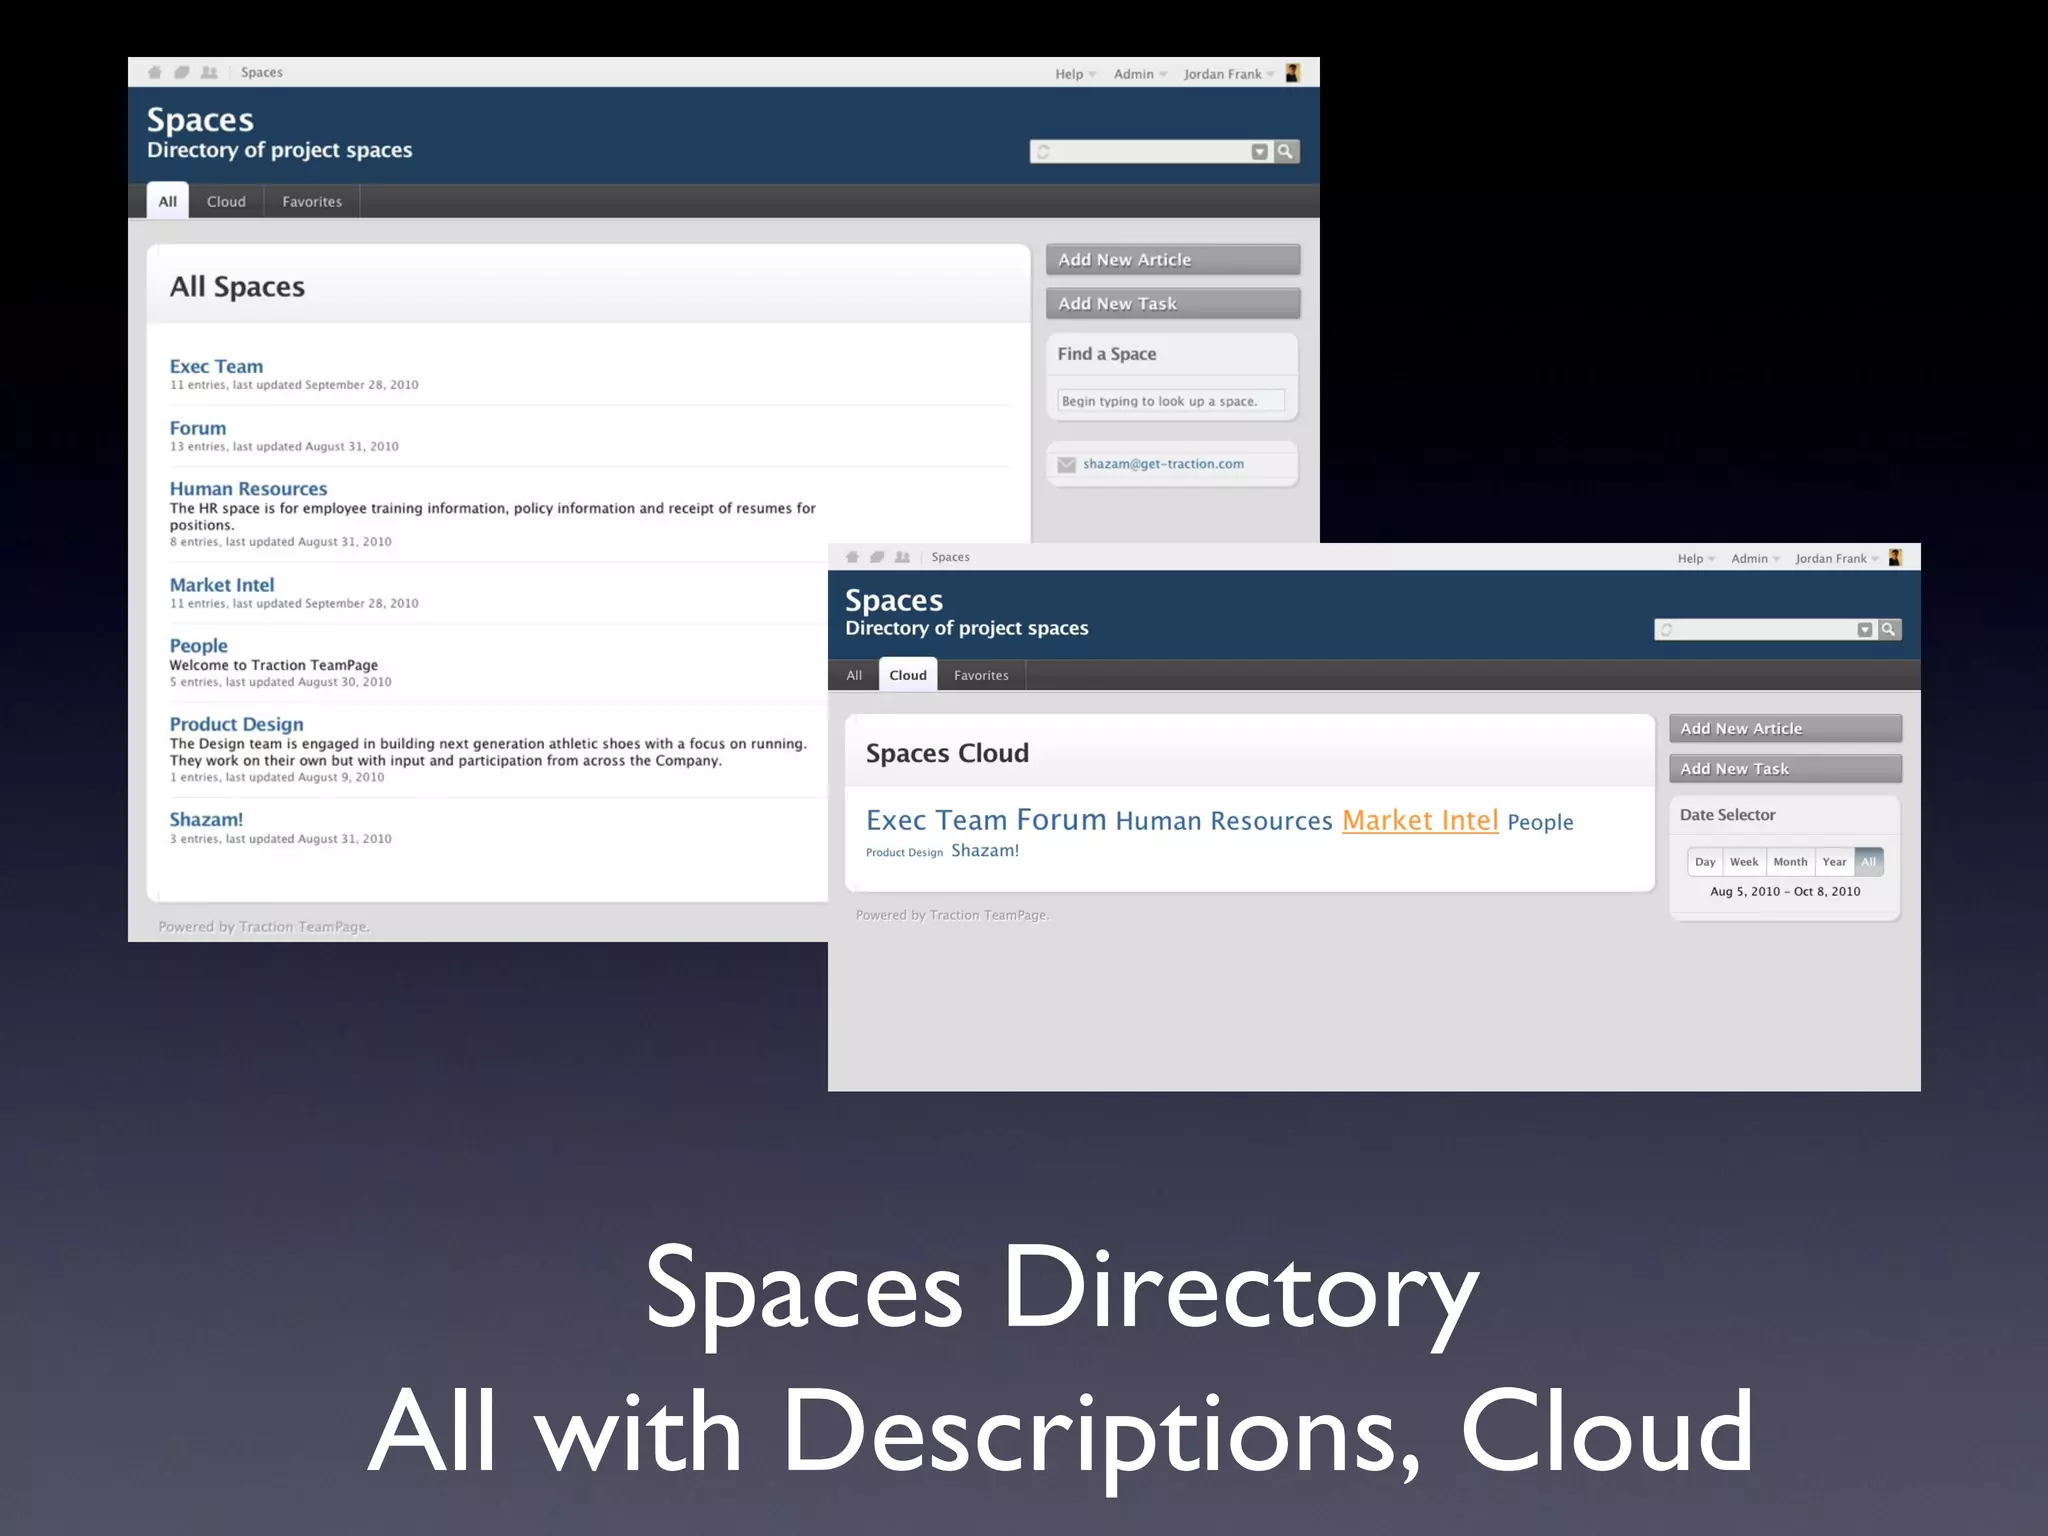2048x1536 pixels.
Task: Click Find a Space lookup field
Action: 1171,401
